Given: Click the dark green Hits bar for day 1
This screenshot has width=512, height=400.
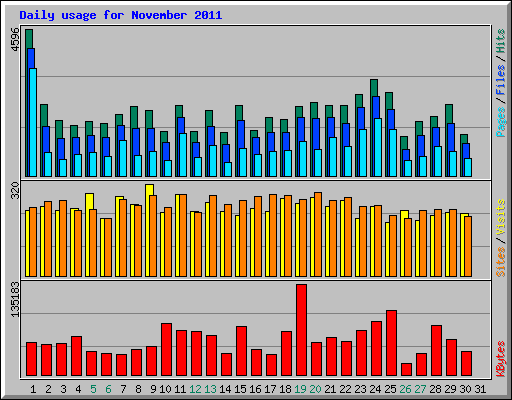Looking at the screenshot, I should (x=29, y=39).
